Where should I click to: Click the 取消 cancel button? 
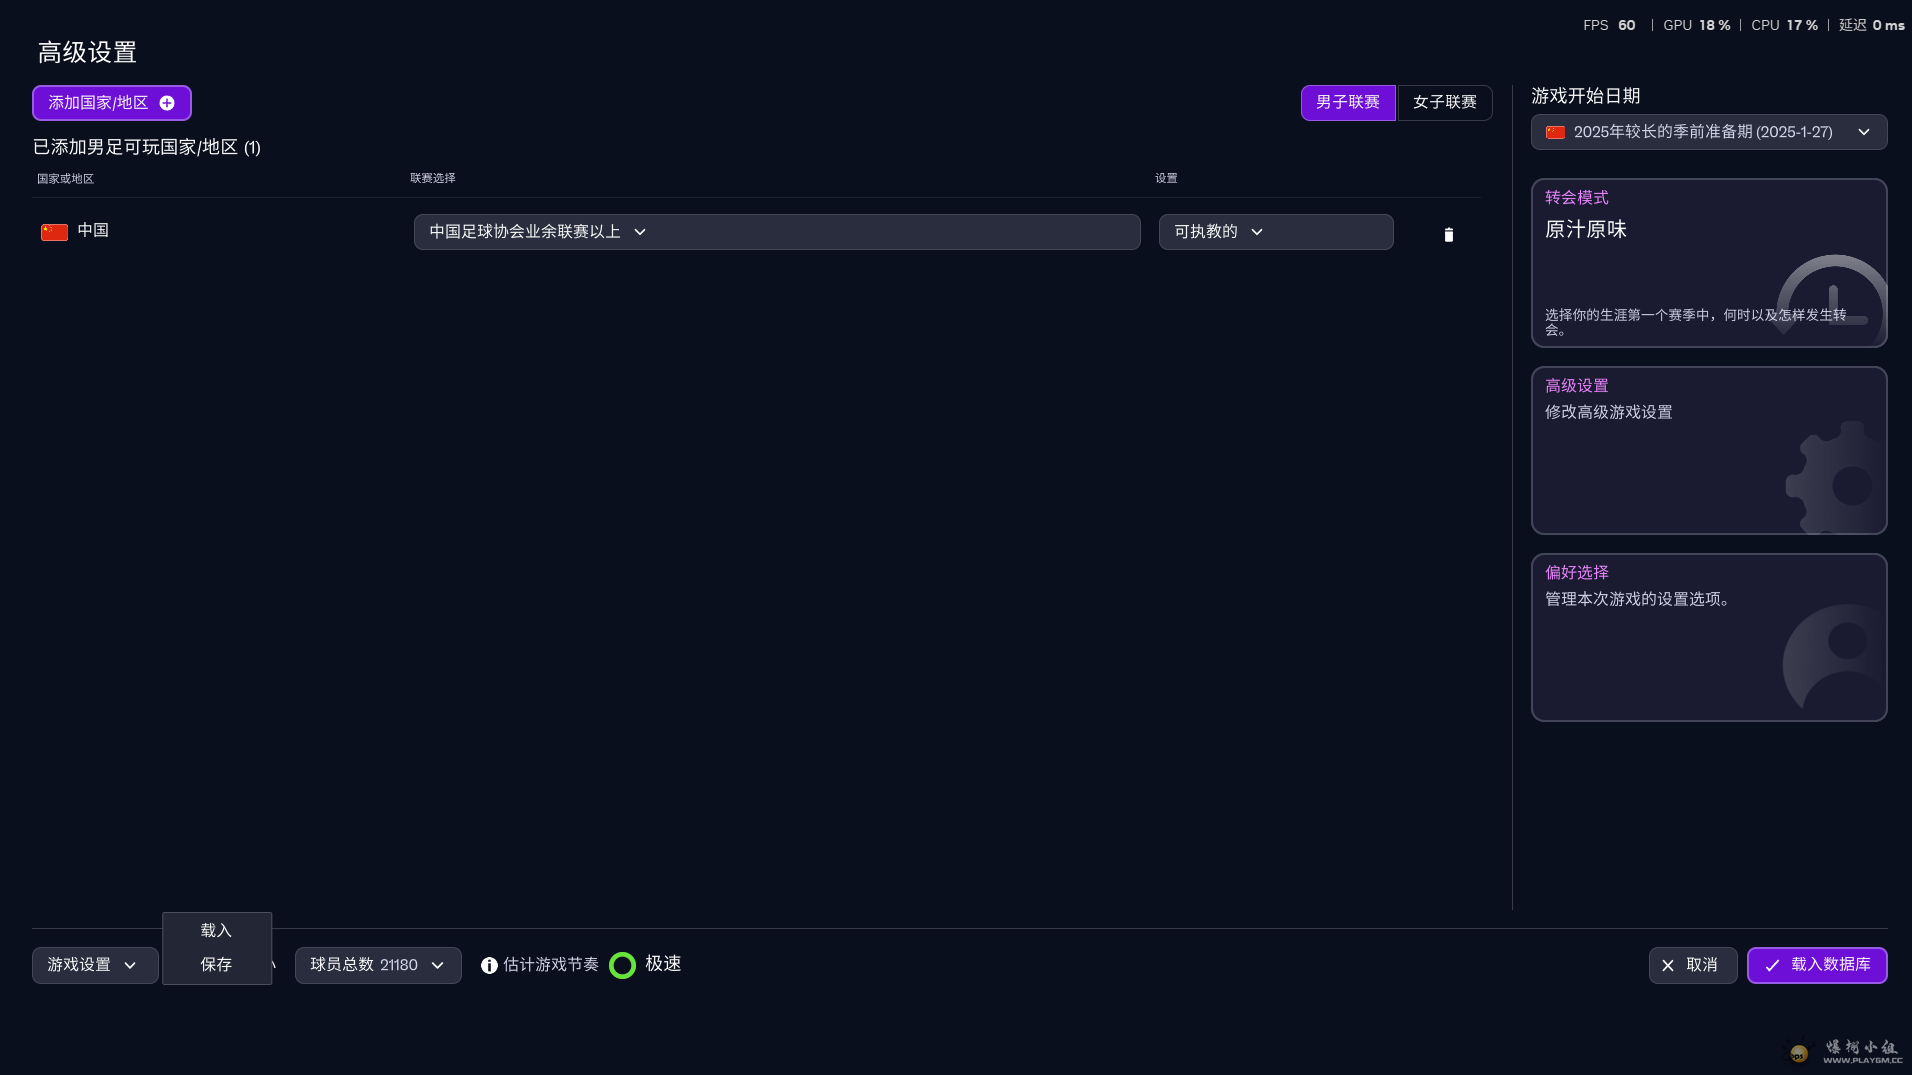click(1692, 965)
